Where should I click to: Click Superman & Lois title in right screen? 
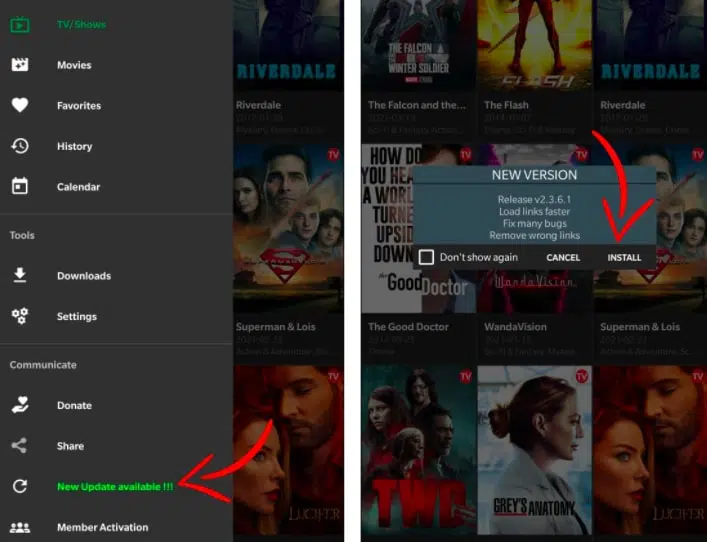(640, 327)
